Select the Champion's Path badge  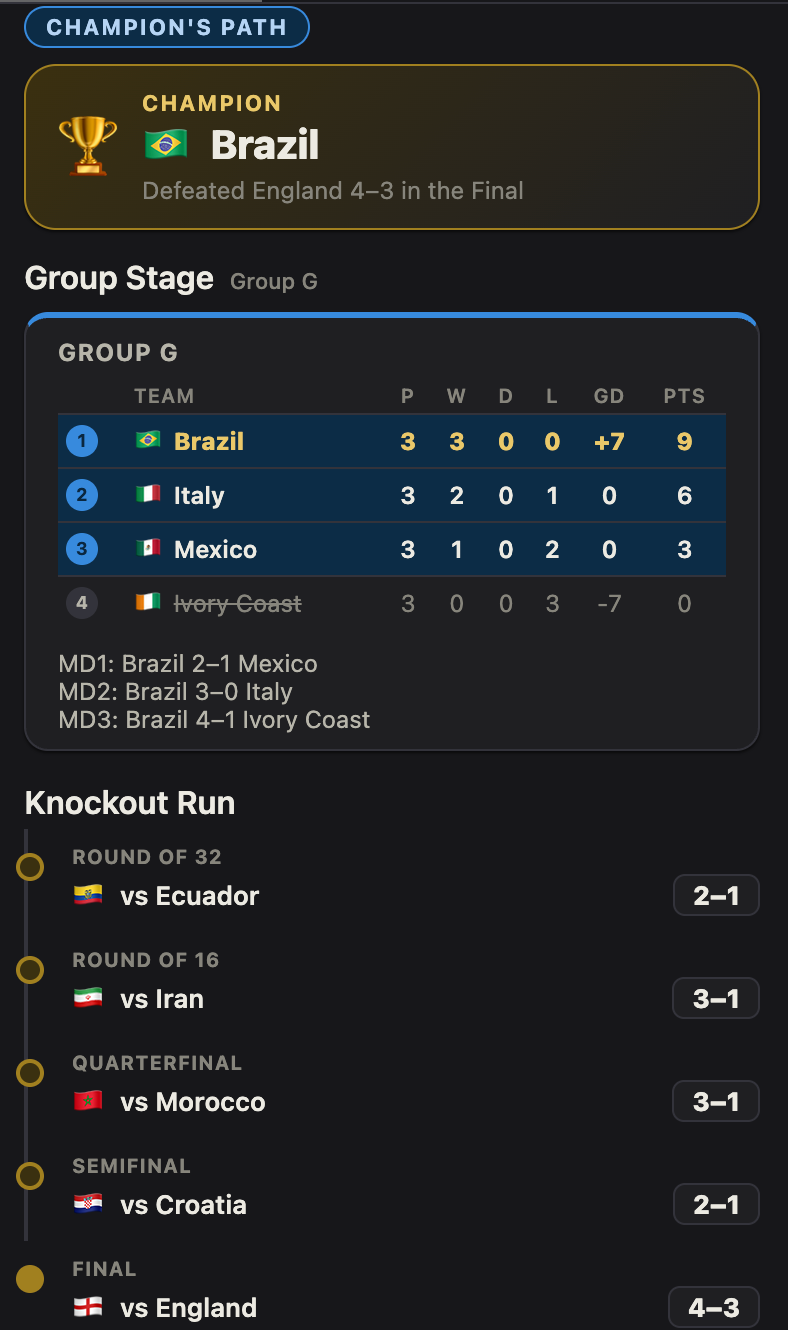pos(167,27)
